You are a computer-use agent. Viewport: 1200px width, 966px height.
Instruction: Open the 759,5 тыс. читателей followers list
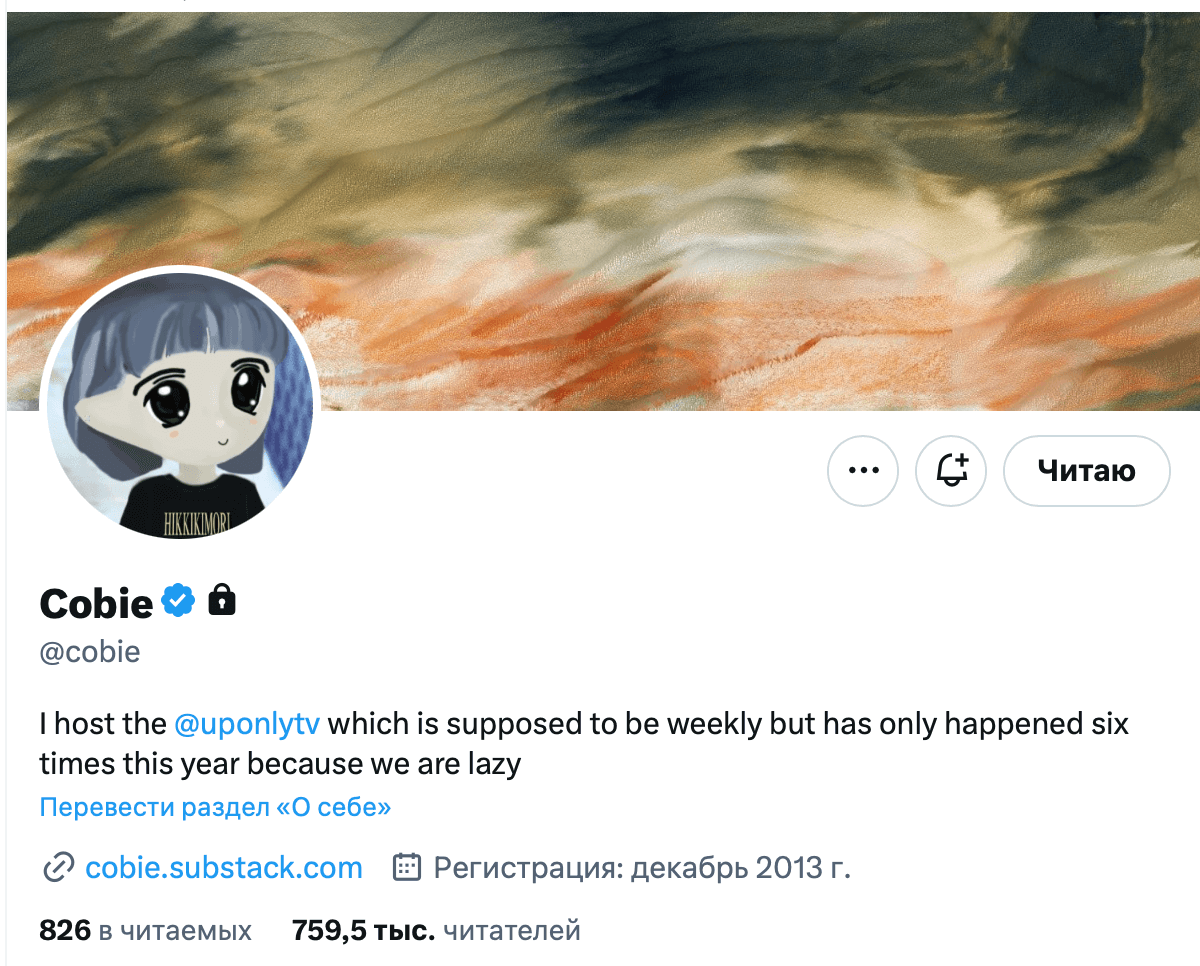436,931
